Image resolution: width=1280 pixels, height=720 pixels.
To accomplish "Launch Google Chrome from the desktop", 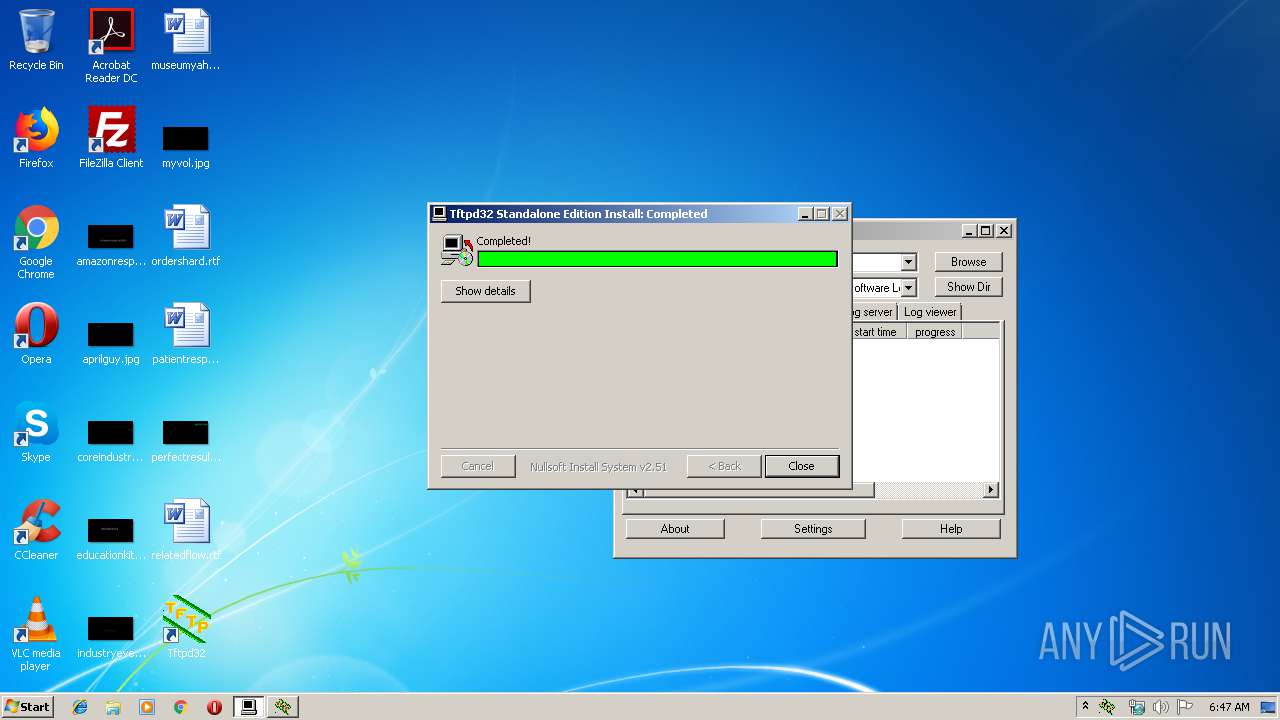I will 36,242.
